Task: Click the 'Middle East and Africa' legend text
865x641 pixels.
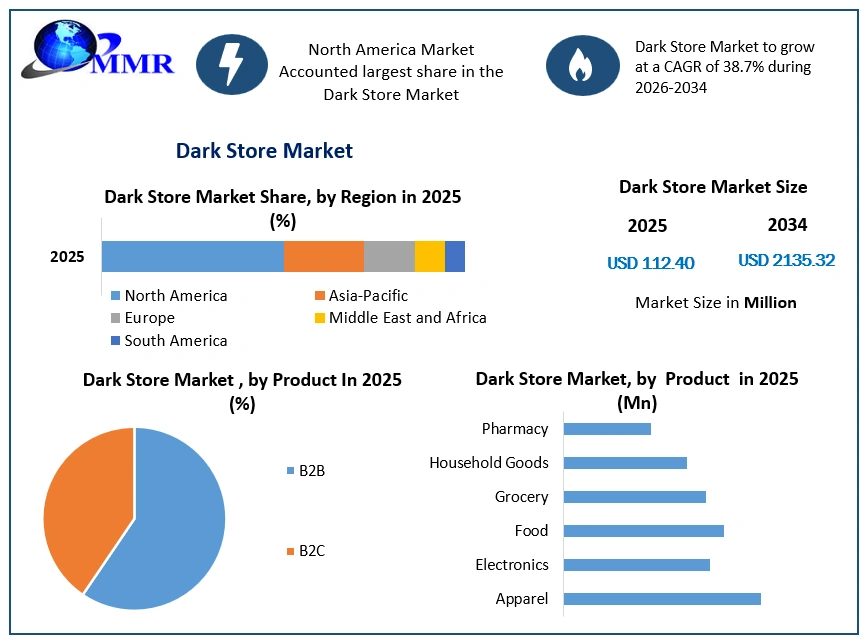Action: click(408, 318)
